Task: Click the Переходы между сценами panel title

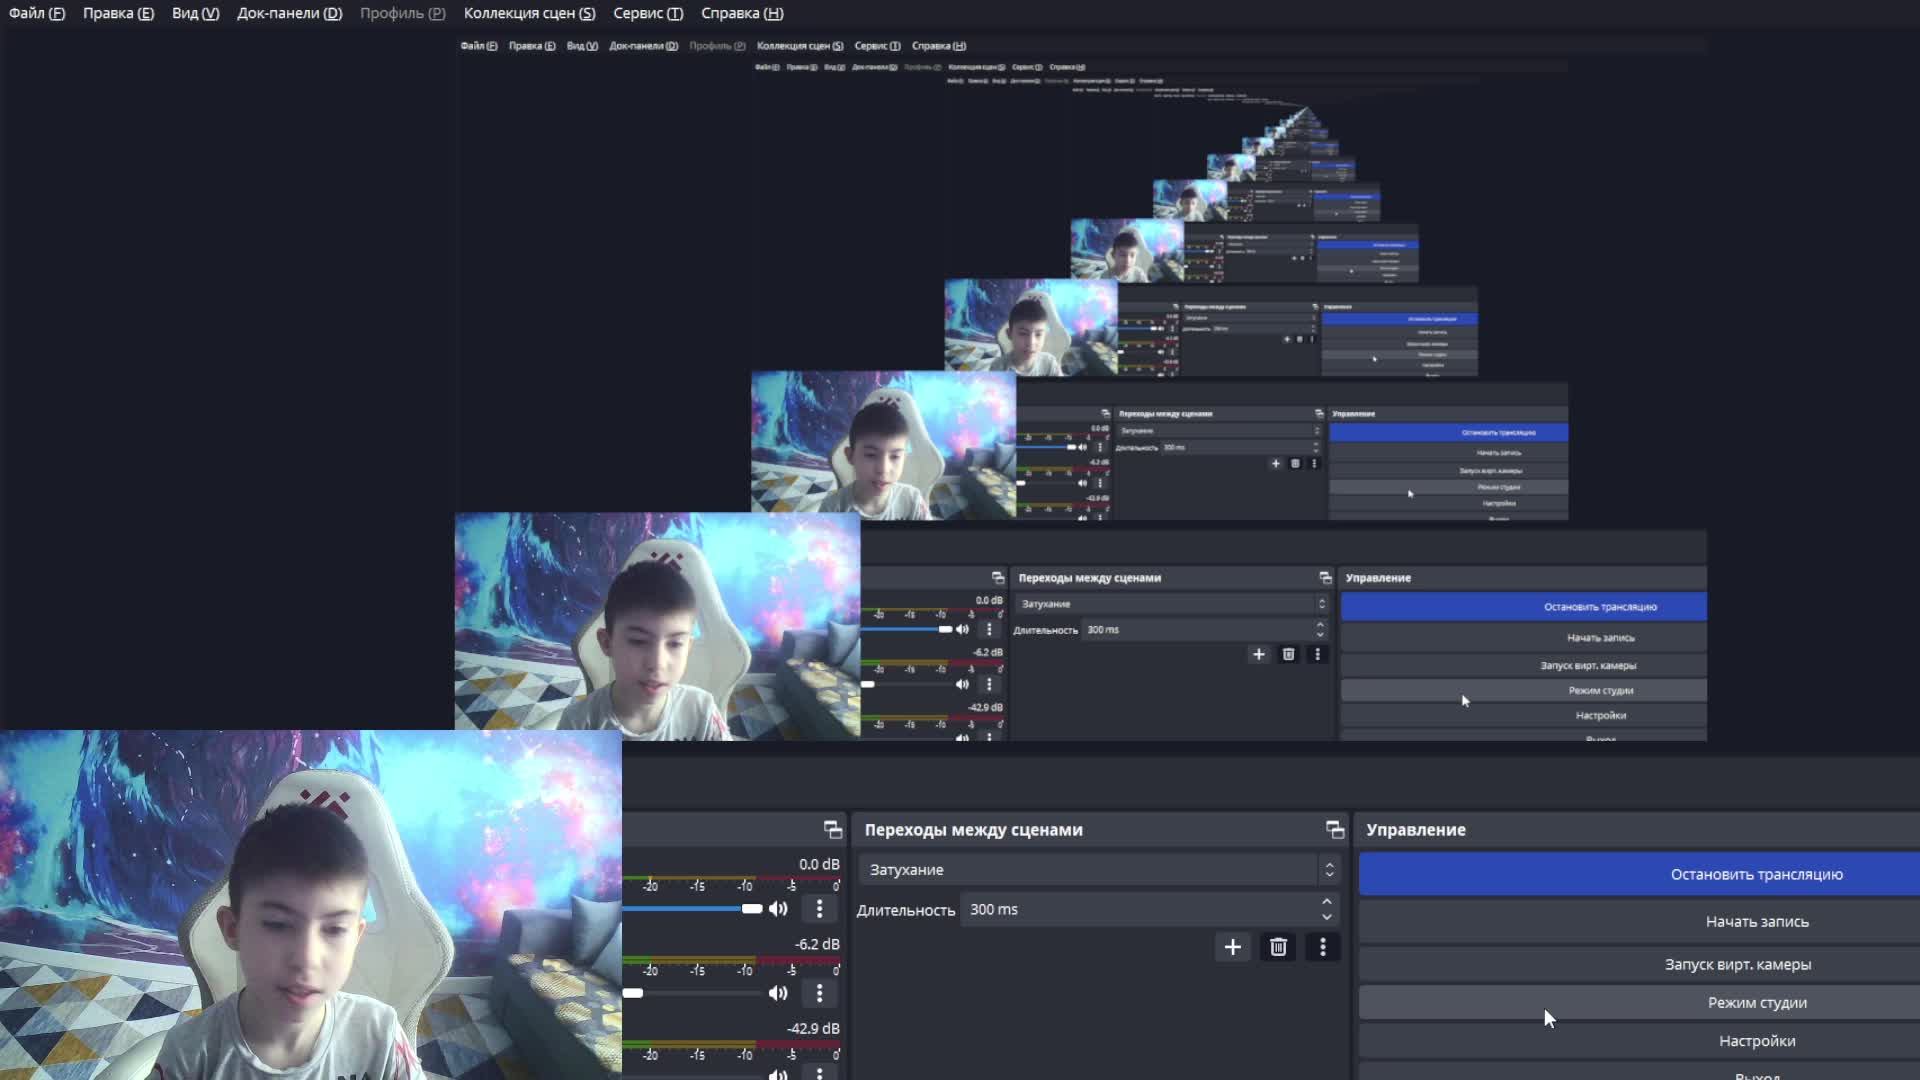Action: [973, 830]
